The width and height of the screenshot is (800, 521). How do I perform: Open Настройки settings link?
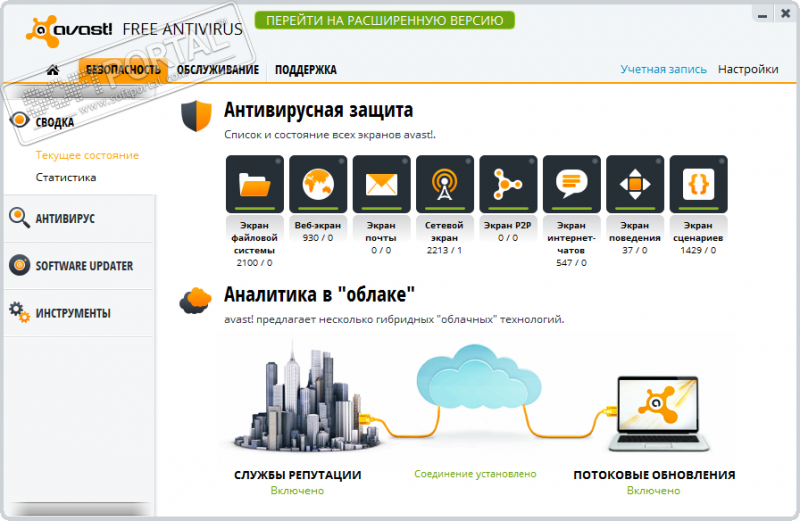748,69
